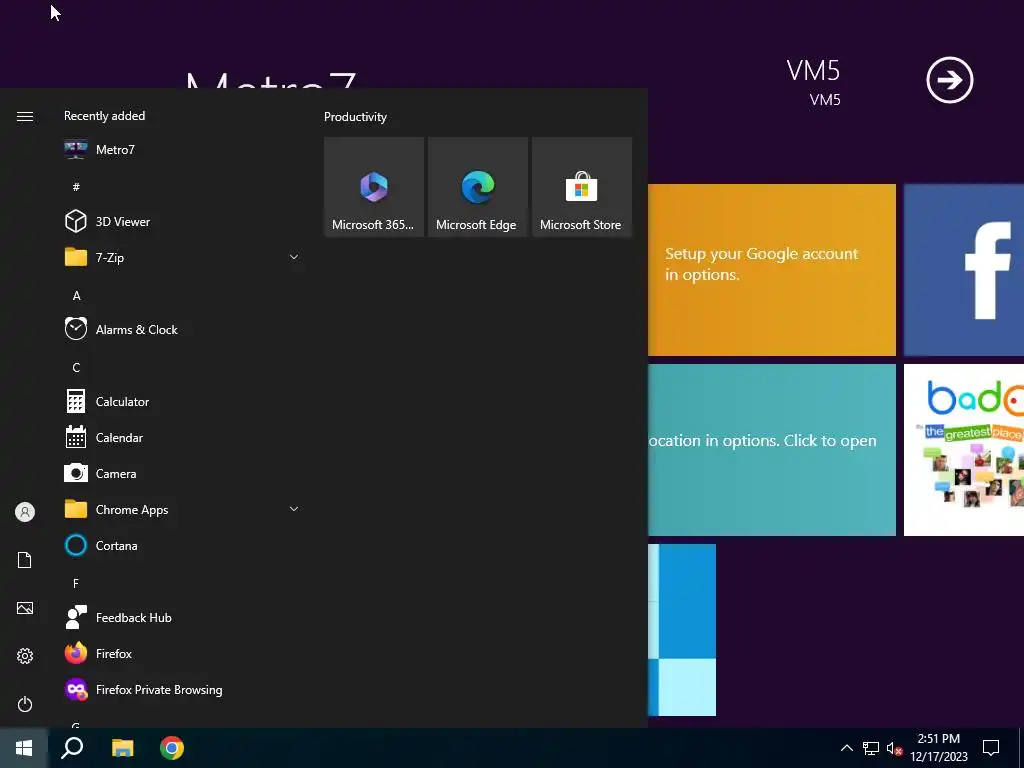Open Pictures from the Start sidebar
This screenshot has height=768, width=1024.
click(25, 608)
